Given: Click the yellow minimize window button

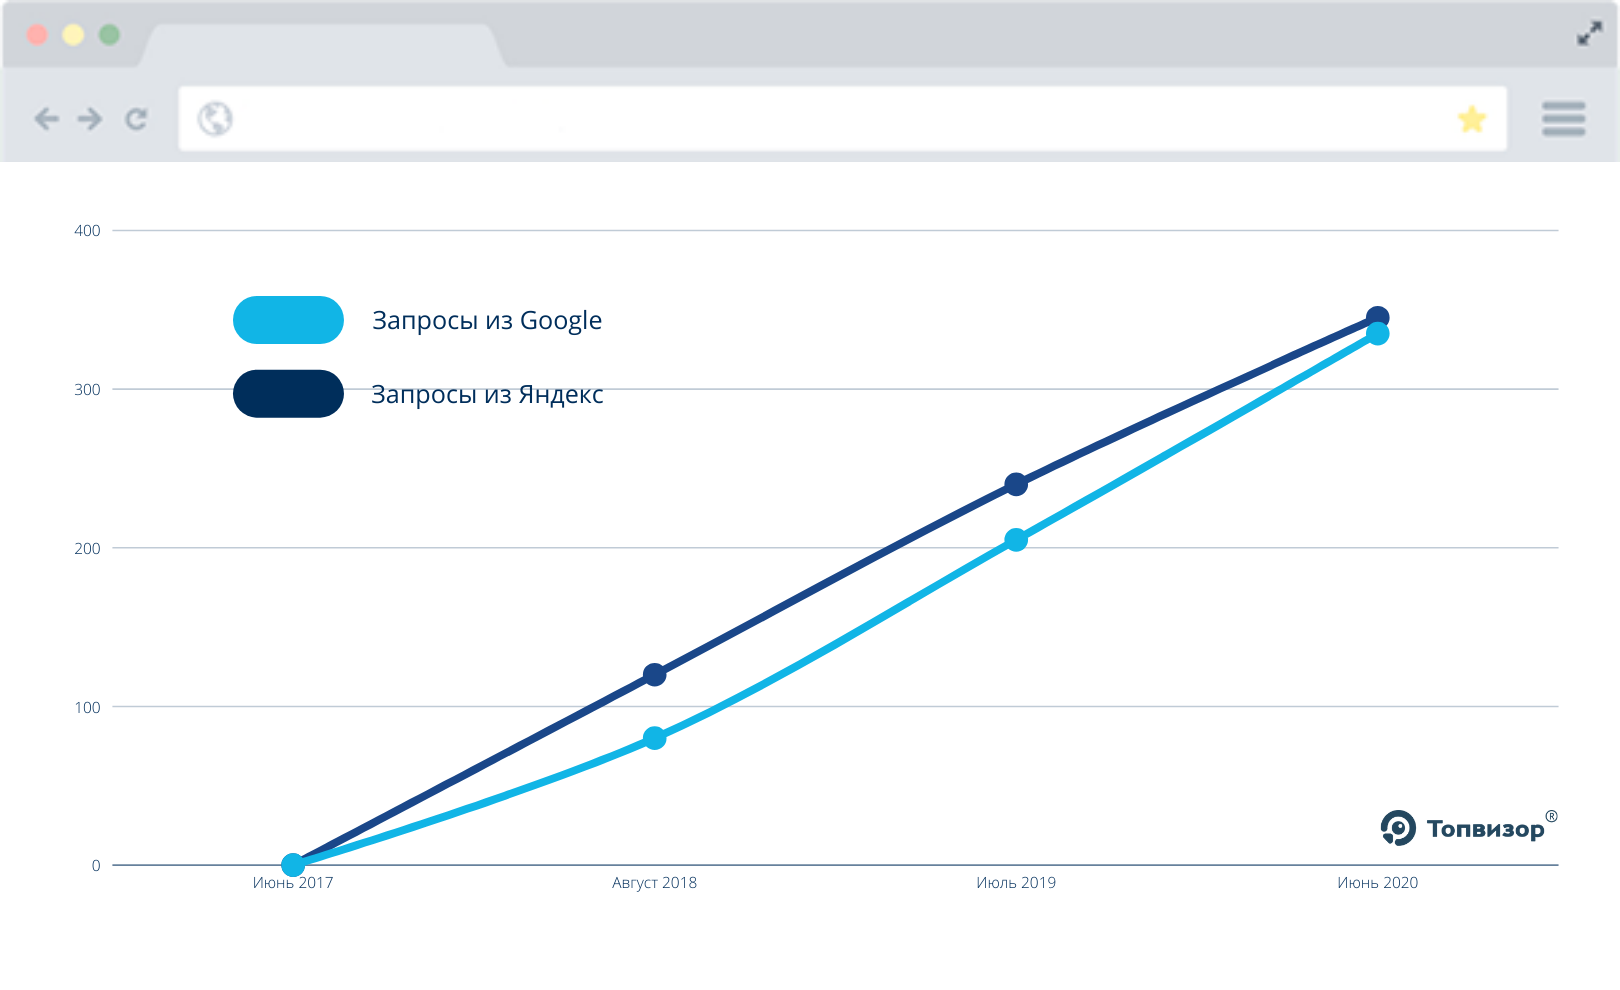Looking at the screenshot, I should click(x=73, y=35).
